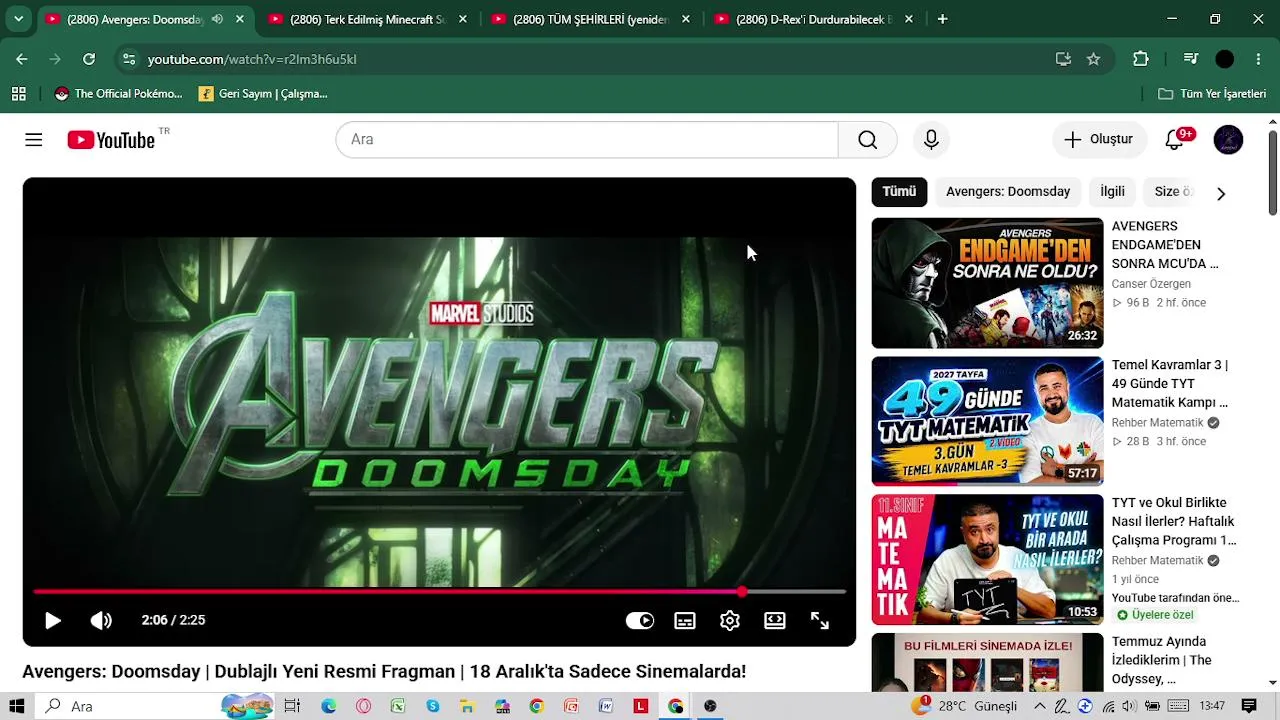Open 'AVENGERS ENDGAME'DEN SONRA MCU'DA' title link

[1165, 245]
